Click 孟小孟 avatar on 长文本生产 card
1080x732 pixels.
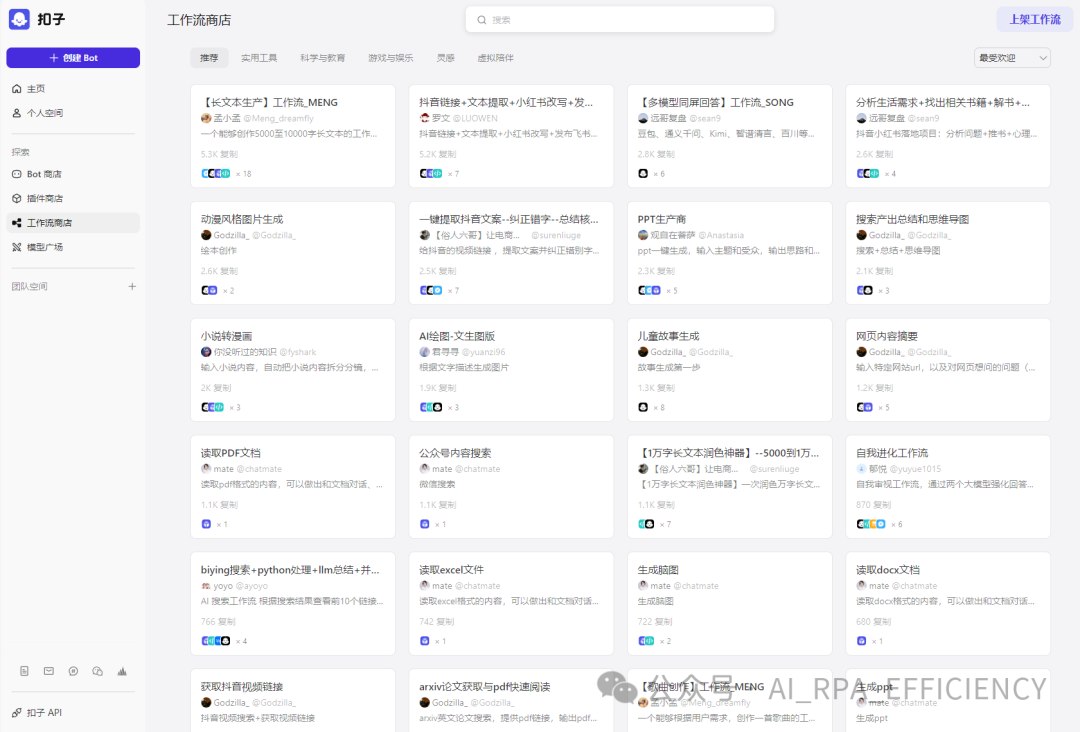pyautogui.click(x=206, y=118)
